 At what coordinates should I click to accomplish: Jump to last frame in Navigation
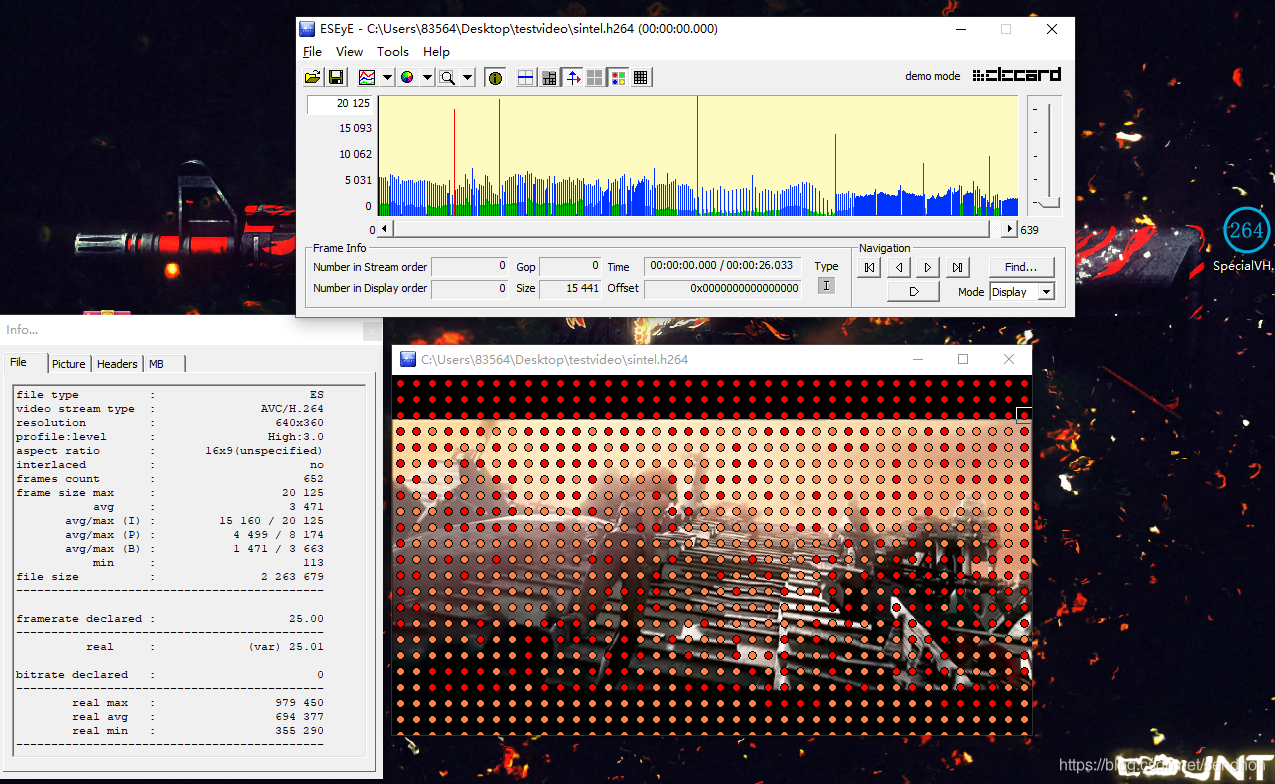(957, 267)
